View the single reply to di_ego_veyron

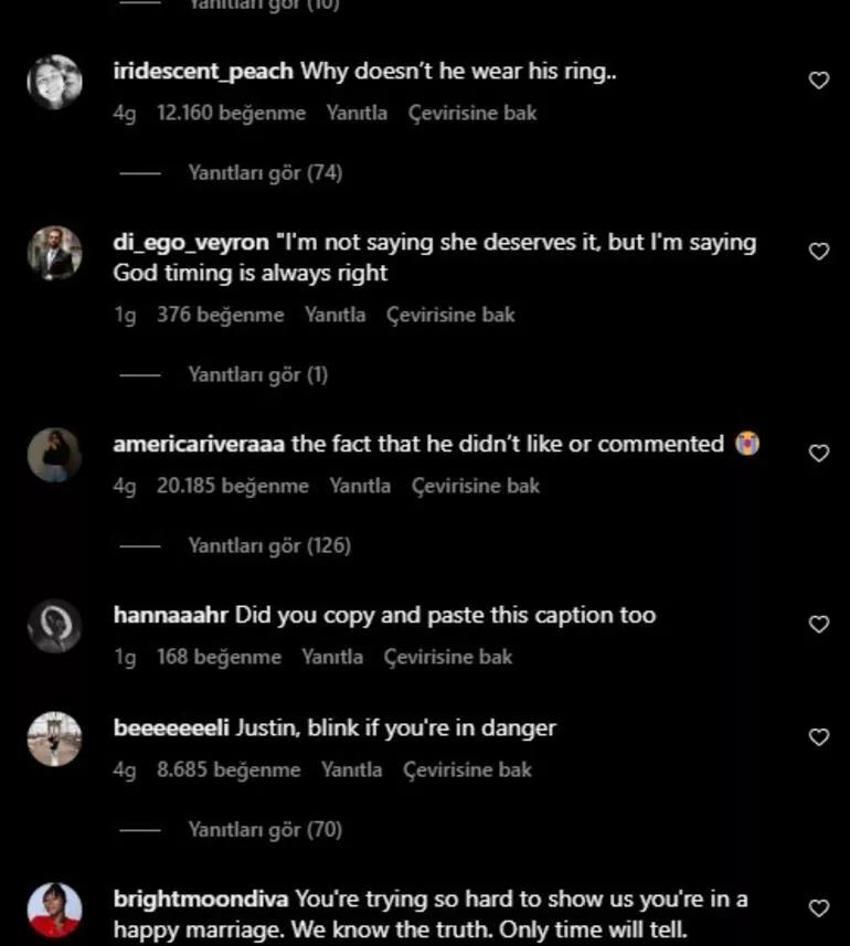click(258, 375)
